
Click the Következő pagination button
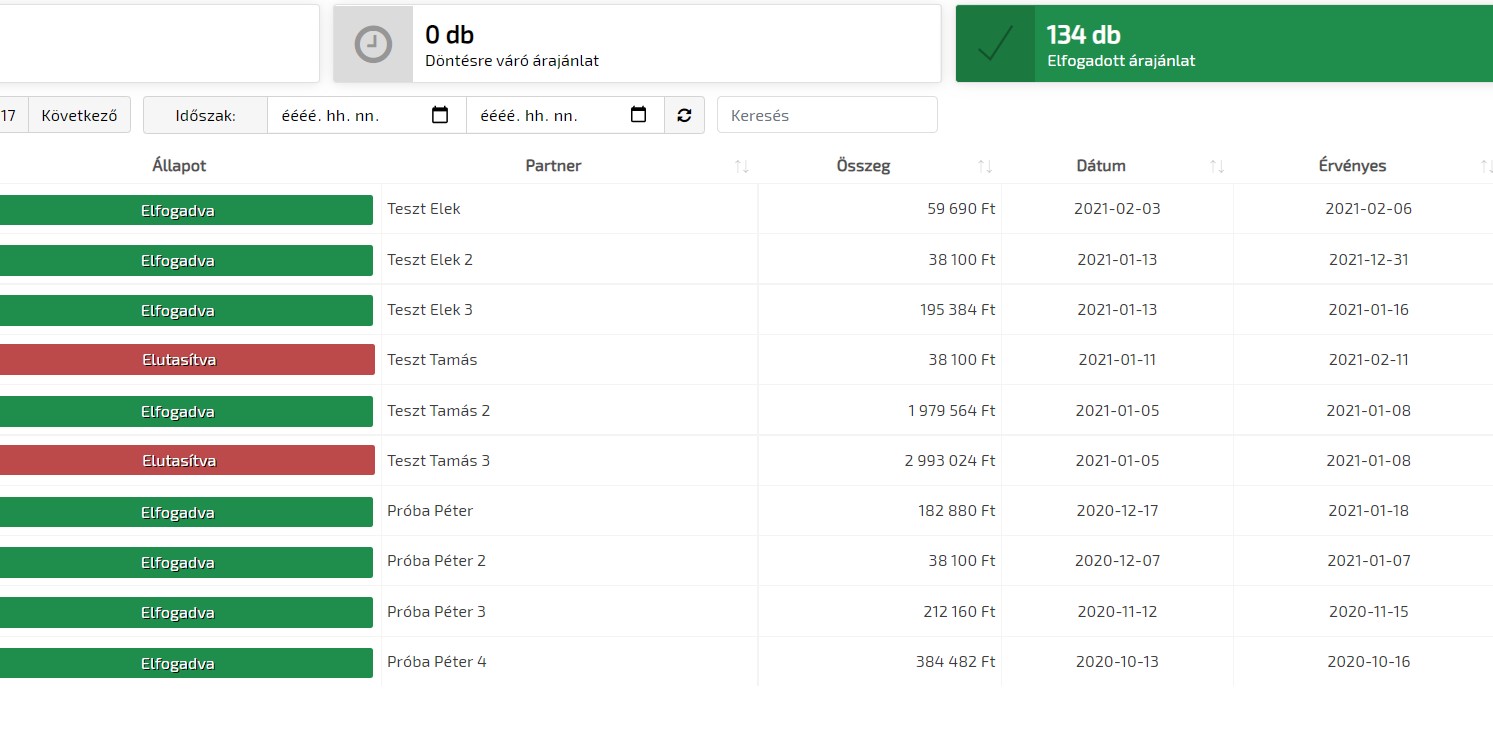(x=79, y=115)
